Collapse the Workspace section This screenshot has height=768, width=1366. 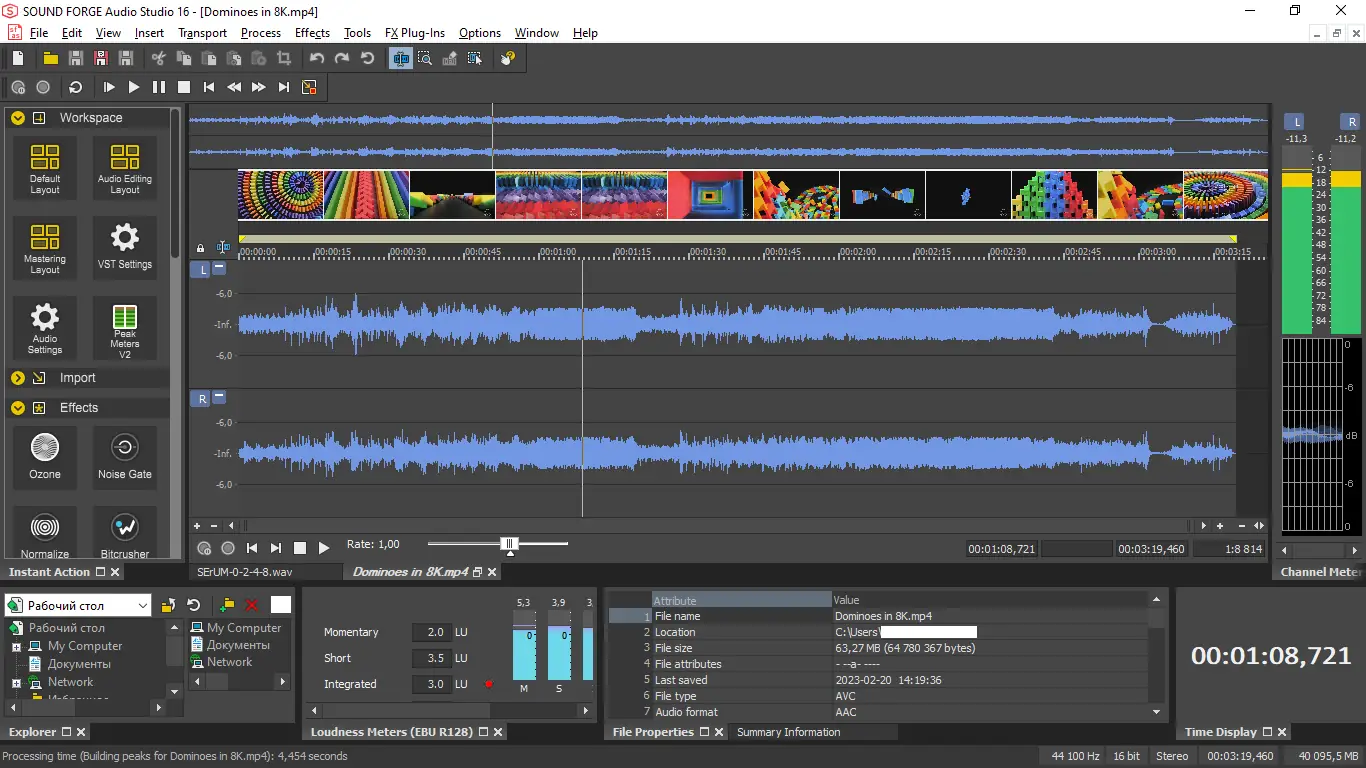click(x=17, y=118)
